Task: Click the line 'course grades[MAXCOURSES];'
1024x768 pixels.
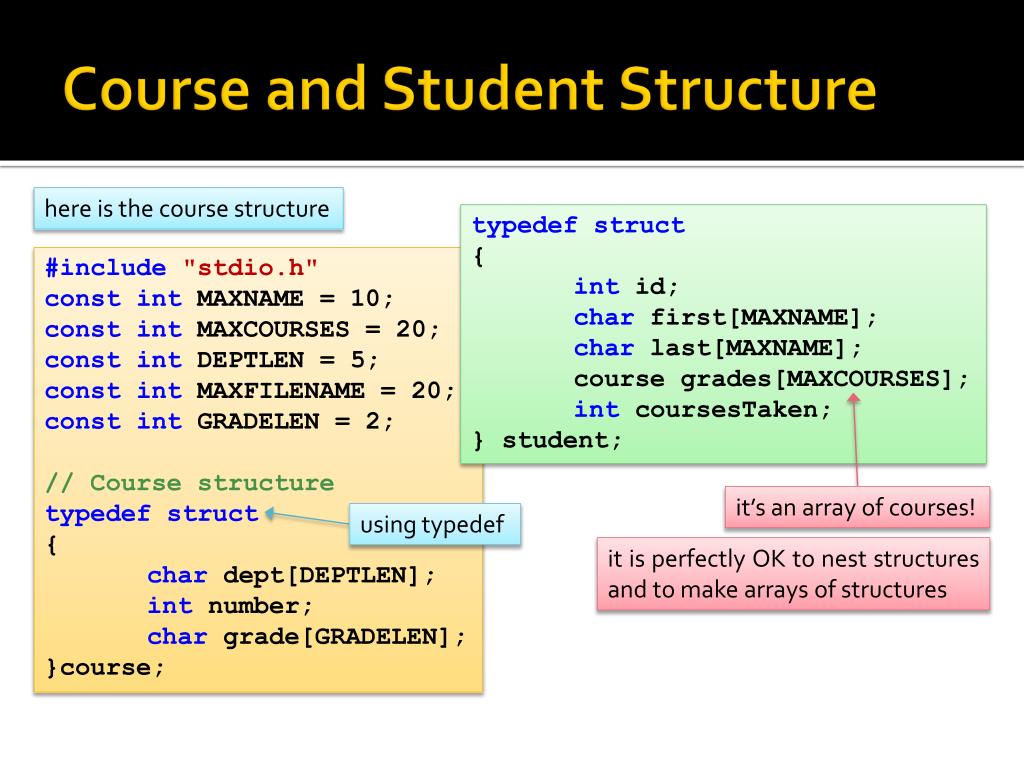Action: coord(771,379)
